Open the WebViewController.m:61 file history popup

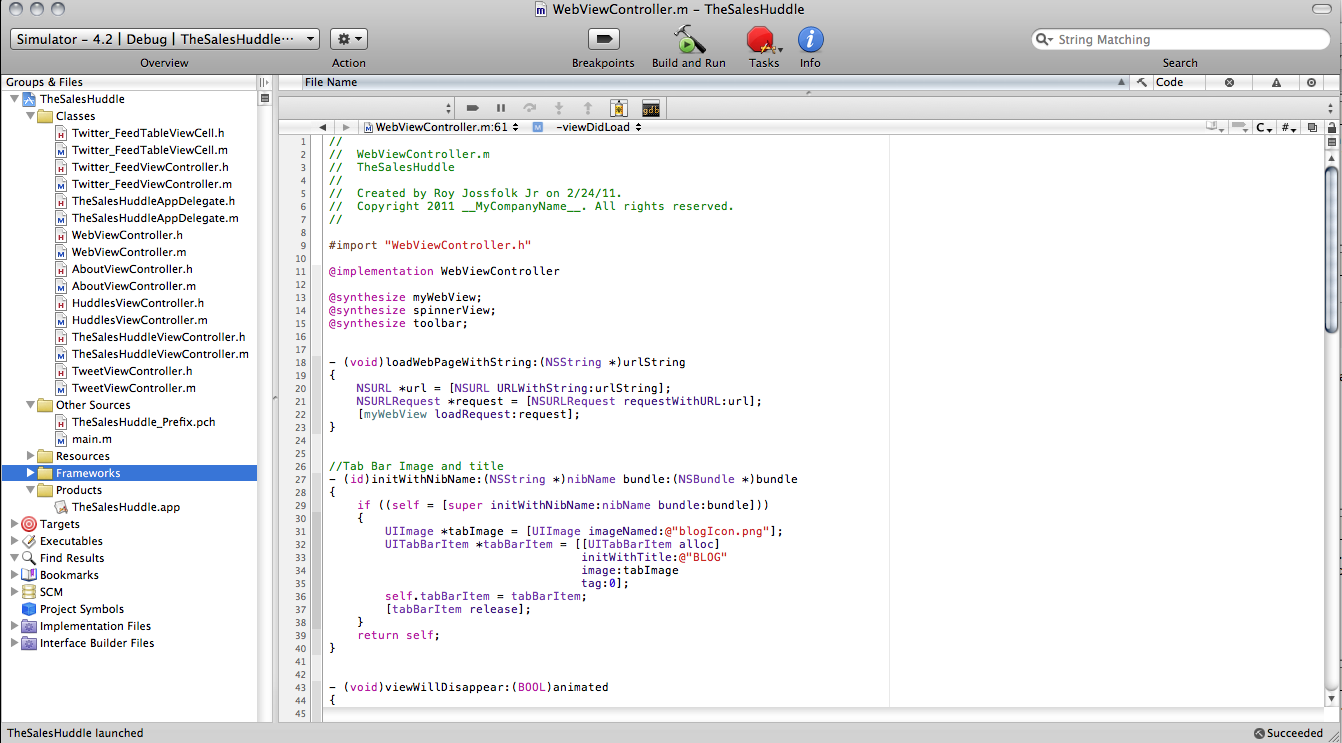click(x=440, y=127)
